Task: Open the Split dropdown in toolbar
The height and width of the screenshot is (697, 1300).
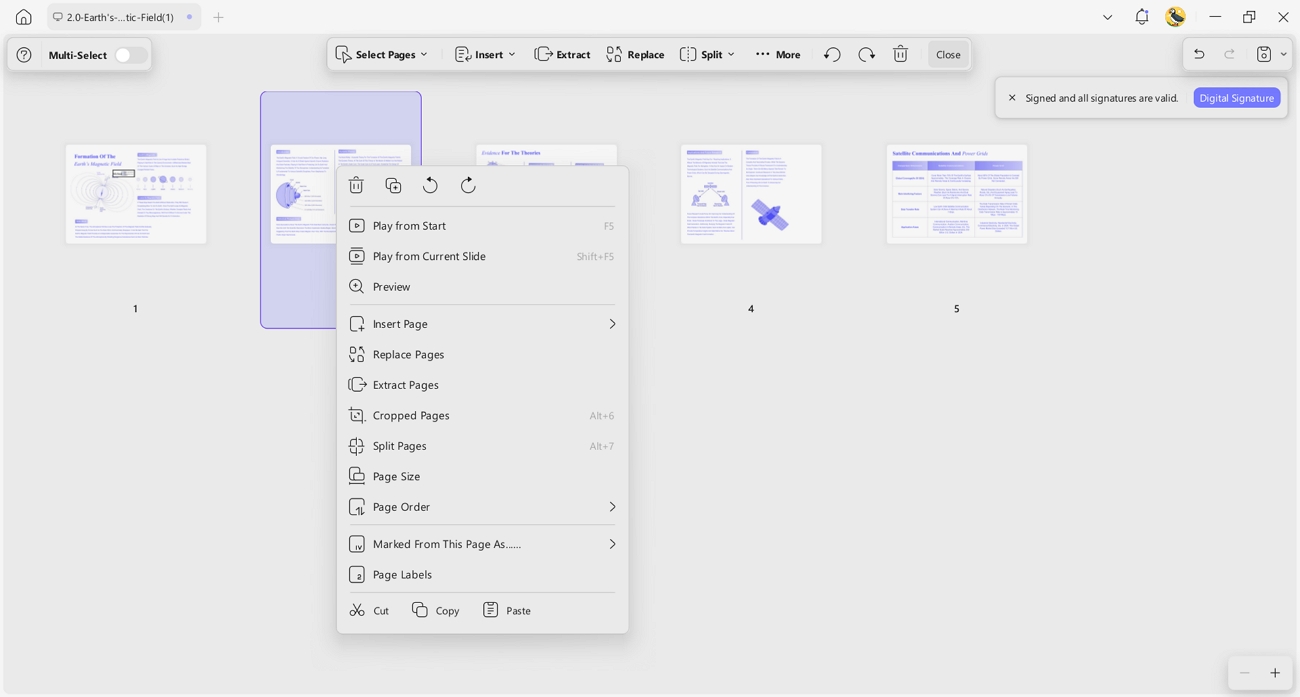Action: 707,54
